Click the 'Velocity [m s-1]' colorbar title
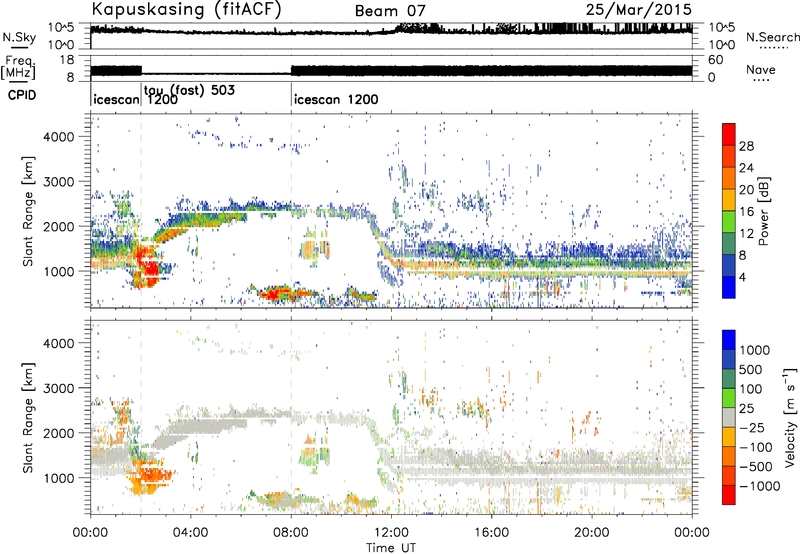Image resolution: width=800 pixels, height=554 pixels. pyautogui.click(x=790, y=417)
